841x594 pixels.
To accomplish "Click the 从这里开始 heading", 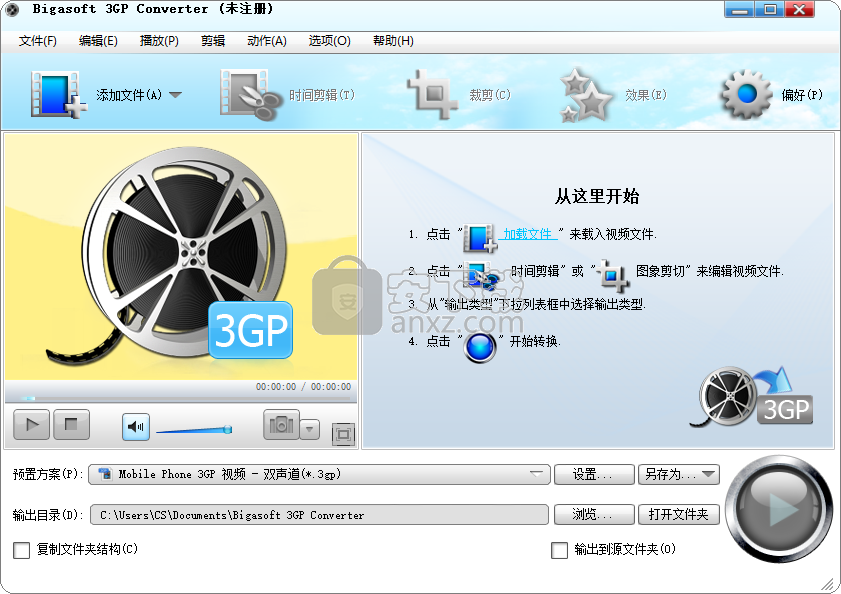I will [597, 196].
